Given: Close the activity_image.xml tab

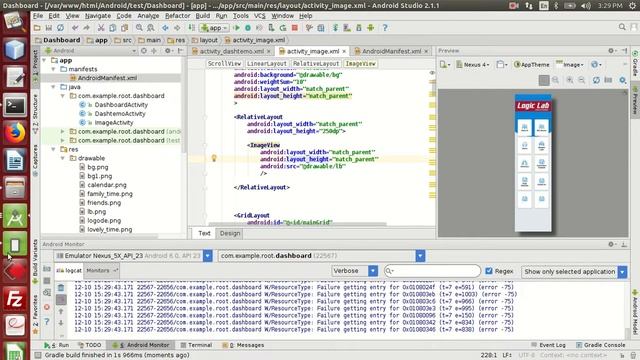Looking at the screenshot, I should pyautogui.click(x=344, y=51).
